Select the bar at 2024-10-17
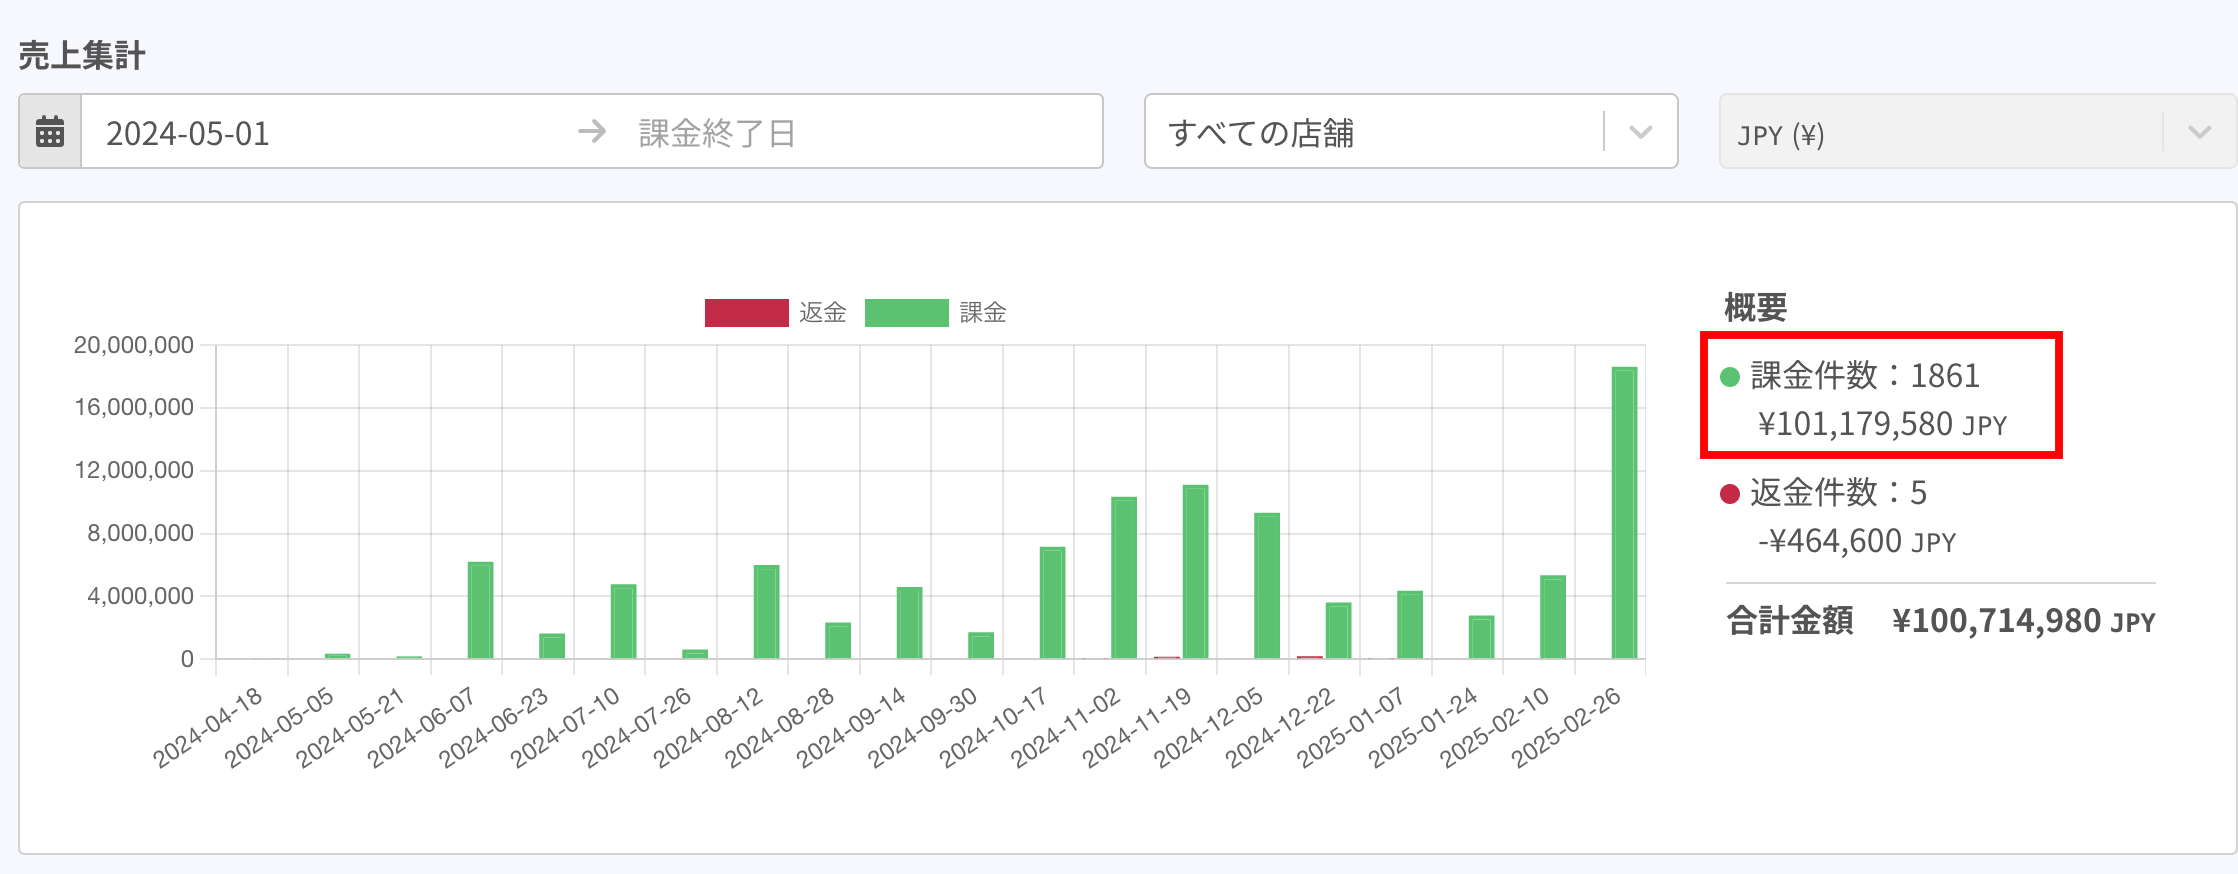 pos(1052,603)
